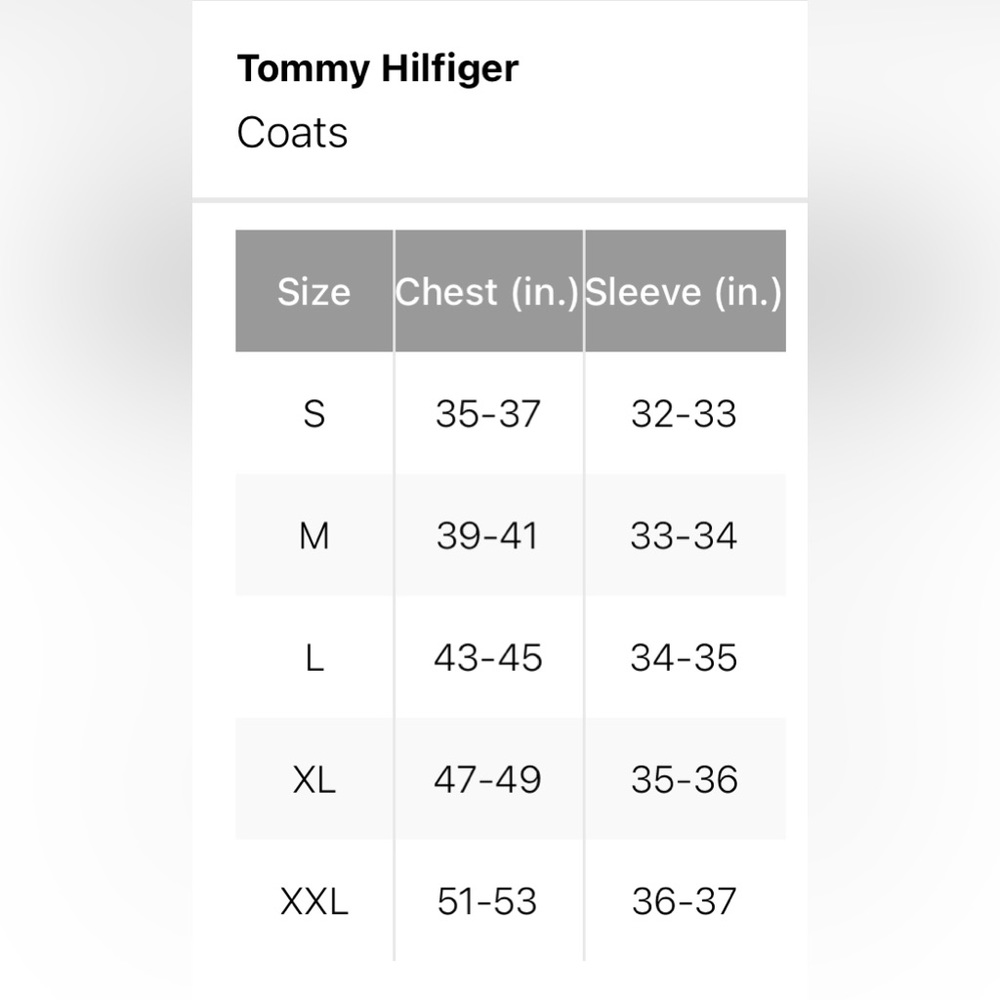The image size is (1000, 1000).
Task: Click the 35-37 chest measurement cell
Action: [x=489, y=413]
